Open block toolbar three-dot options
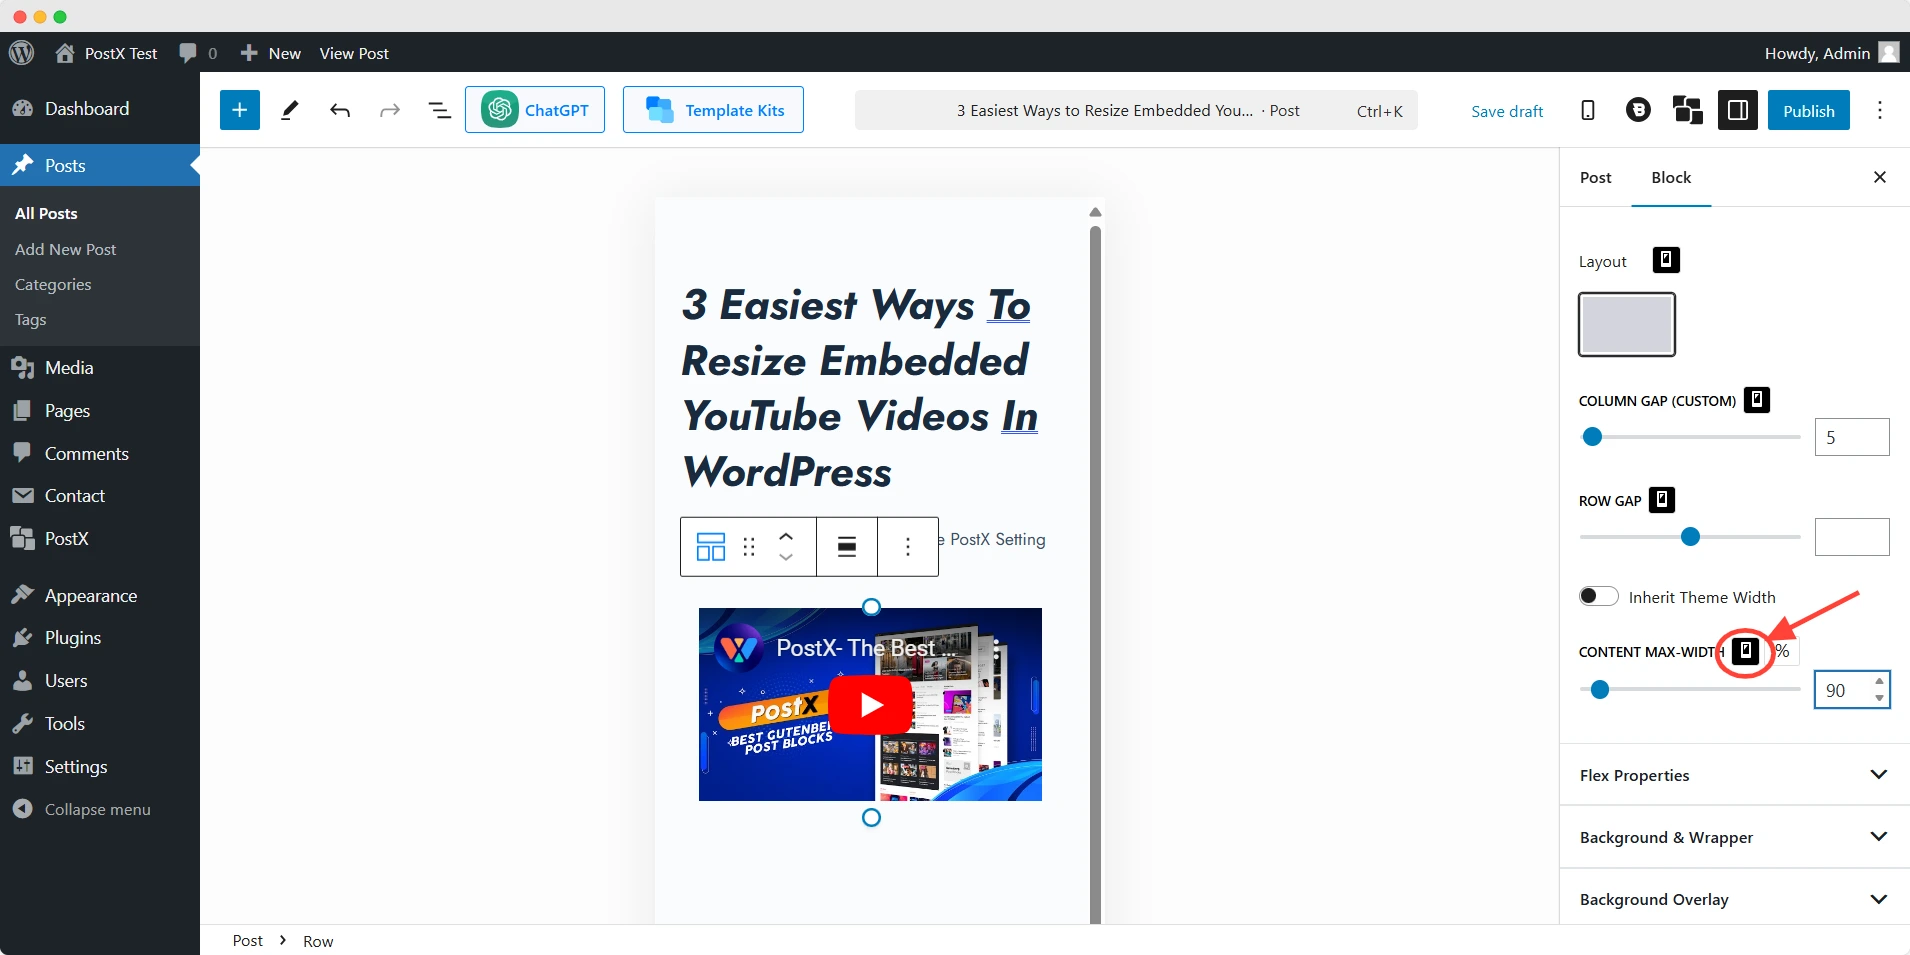The width and height of the screenshot is (1910, 955). coord(908,547)
